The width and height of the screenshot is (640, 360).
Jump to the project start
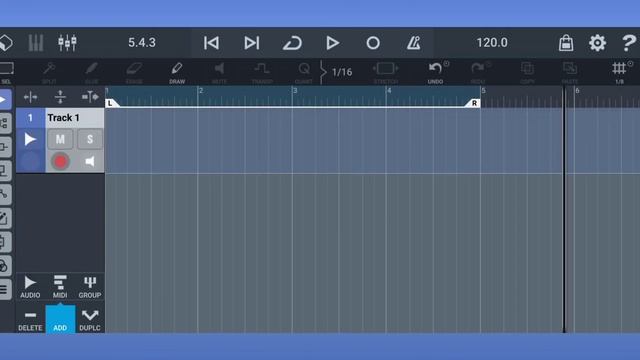tap(211, 43)
